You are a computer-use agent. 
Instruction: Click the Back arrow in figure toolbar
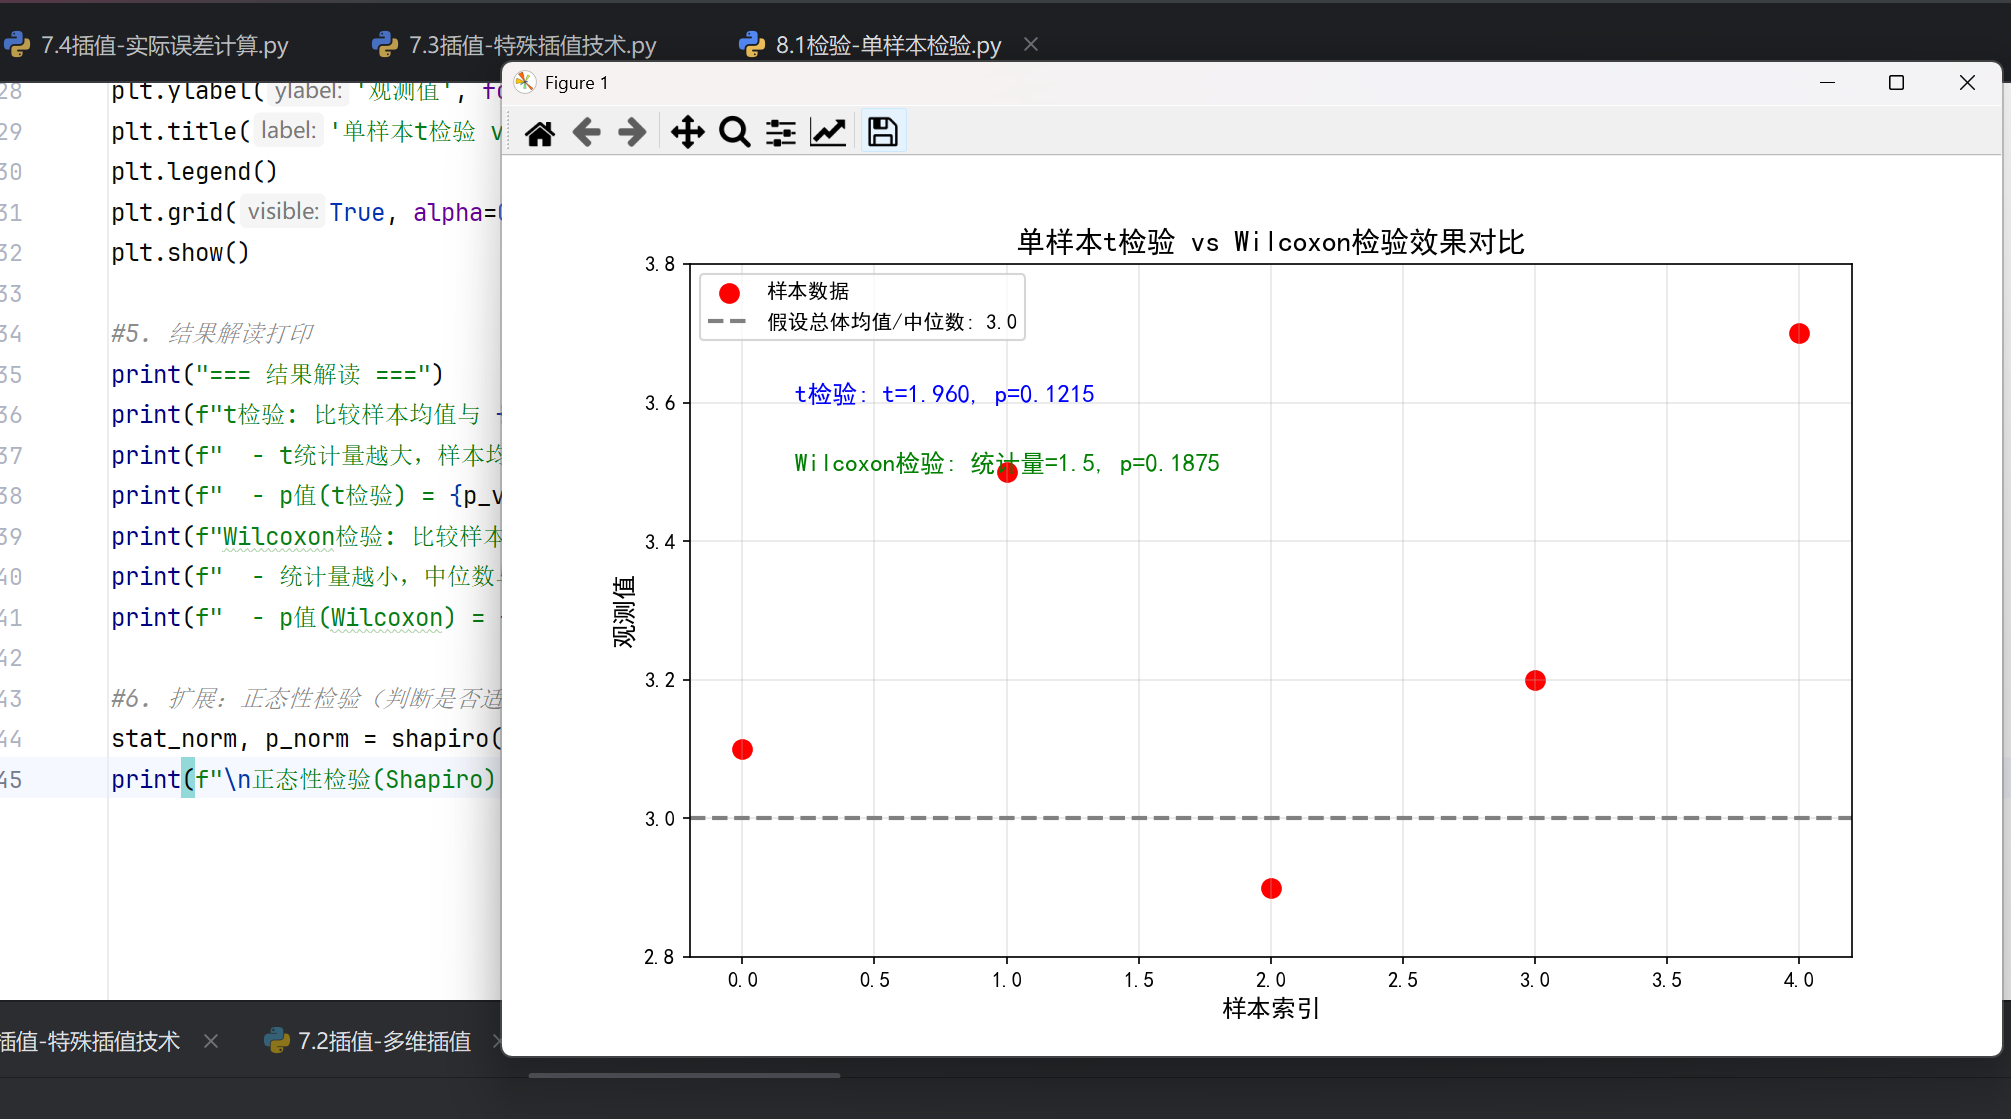[x=587, y=132]
